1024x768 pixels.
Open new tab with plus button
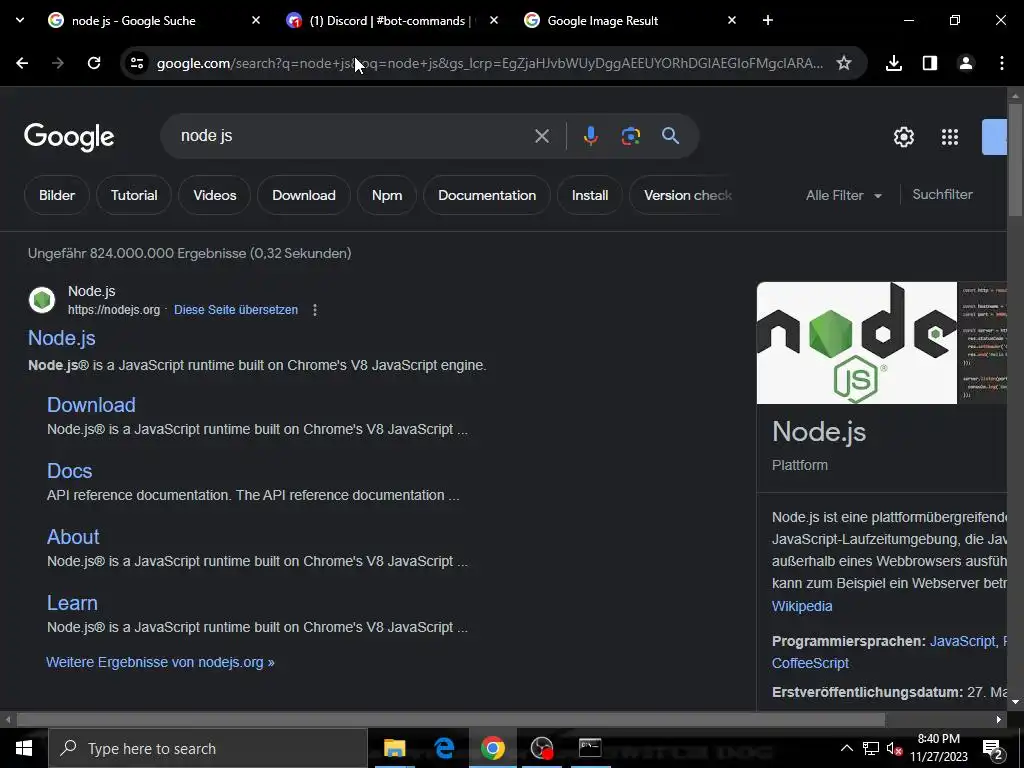(x=767, y=20)
